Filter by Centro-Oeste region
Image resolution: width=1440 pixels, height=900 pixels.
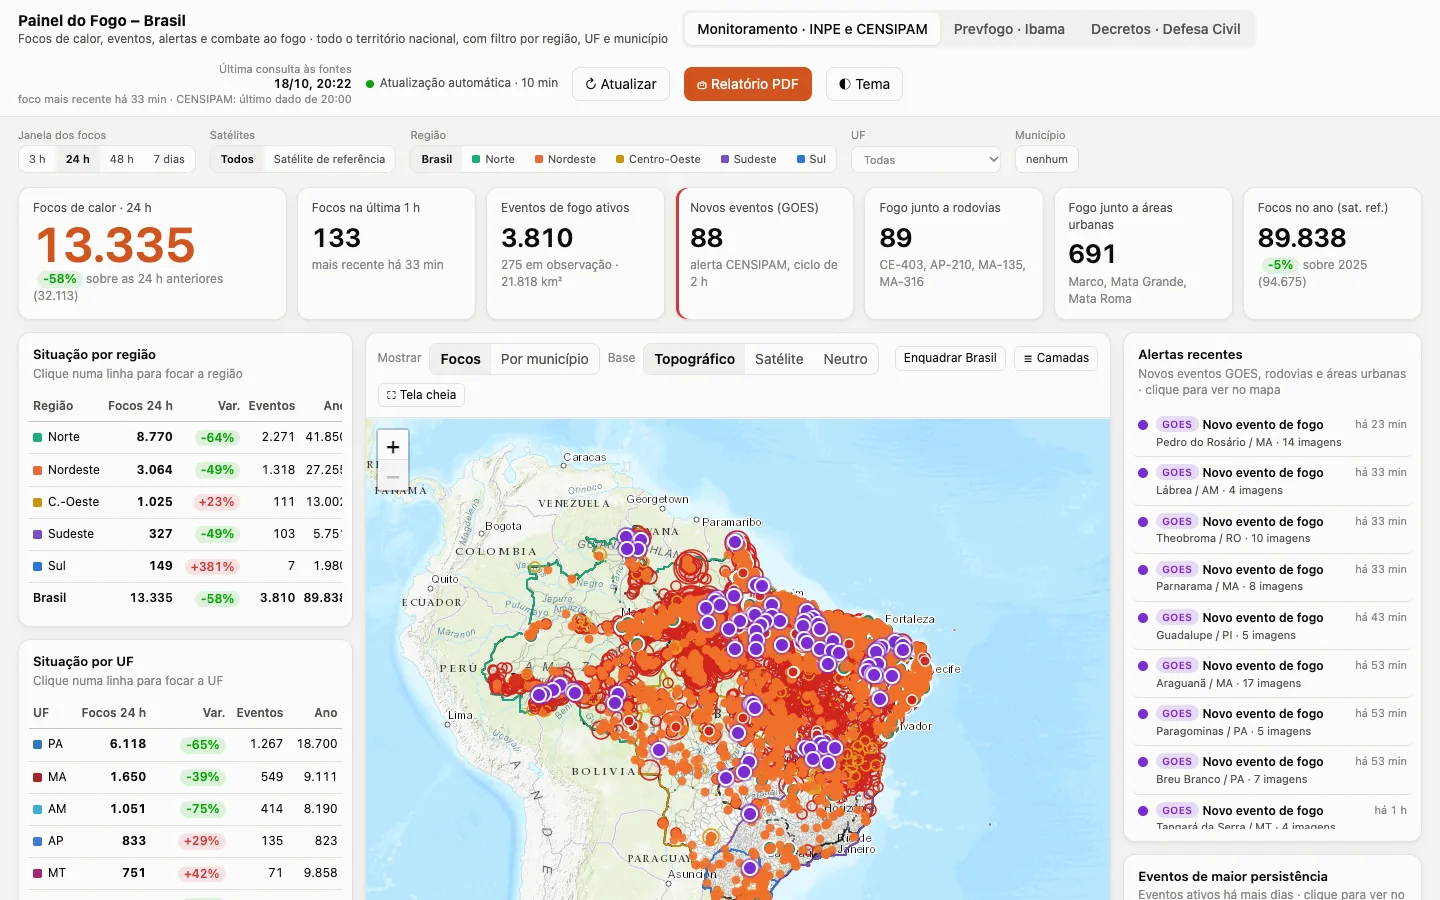point(658,159)
